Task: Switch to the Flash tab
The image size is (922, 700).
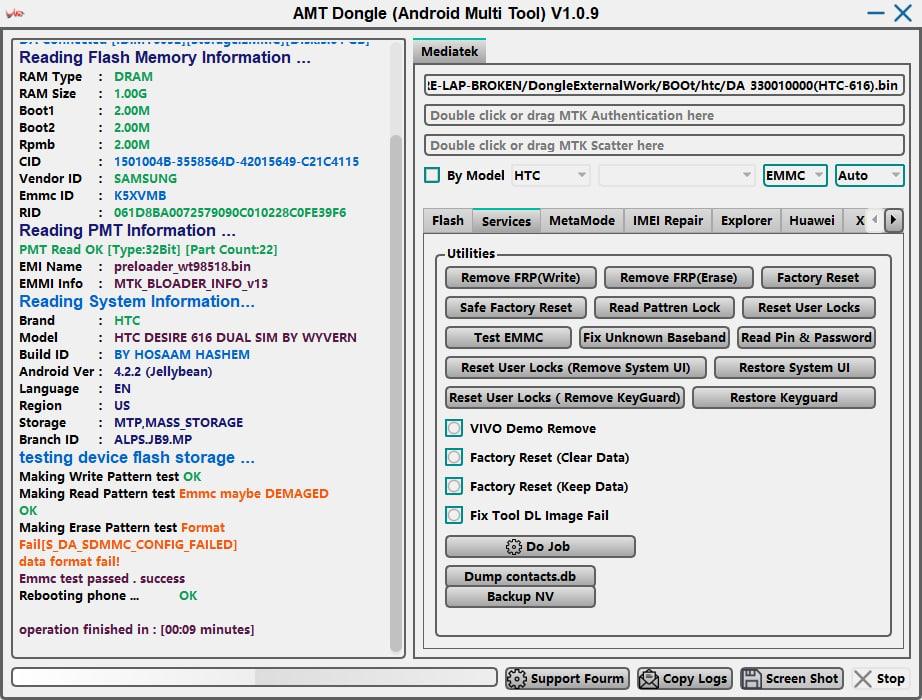Action: (448, 221)
